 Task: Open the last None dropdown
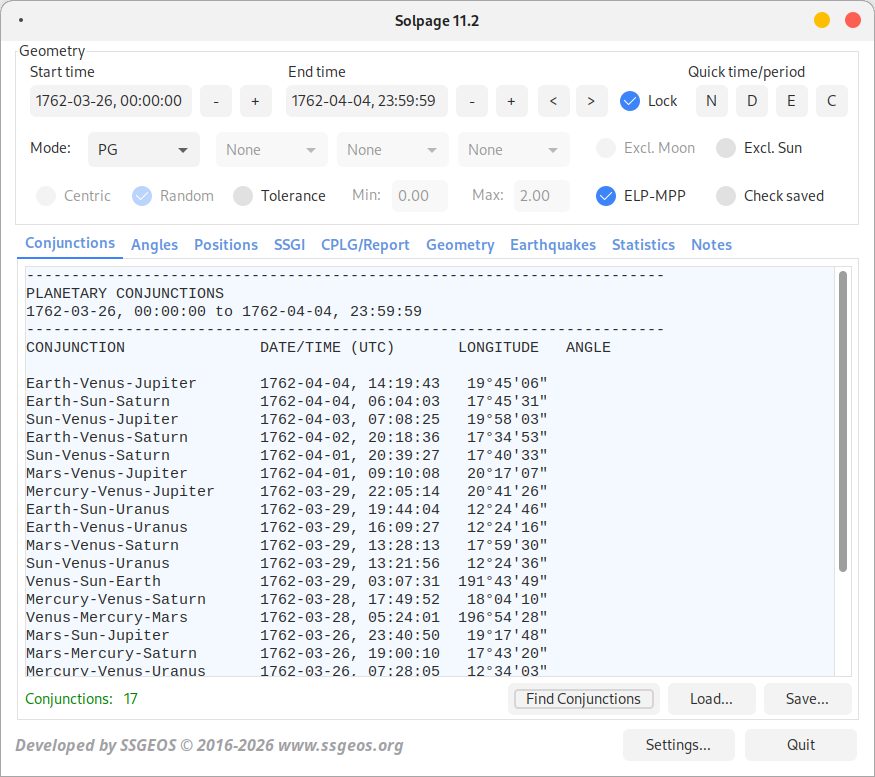pyautogui.click(x=514, y=150)
